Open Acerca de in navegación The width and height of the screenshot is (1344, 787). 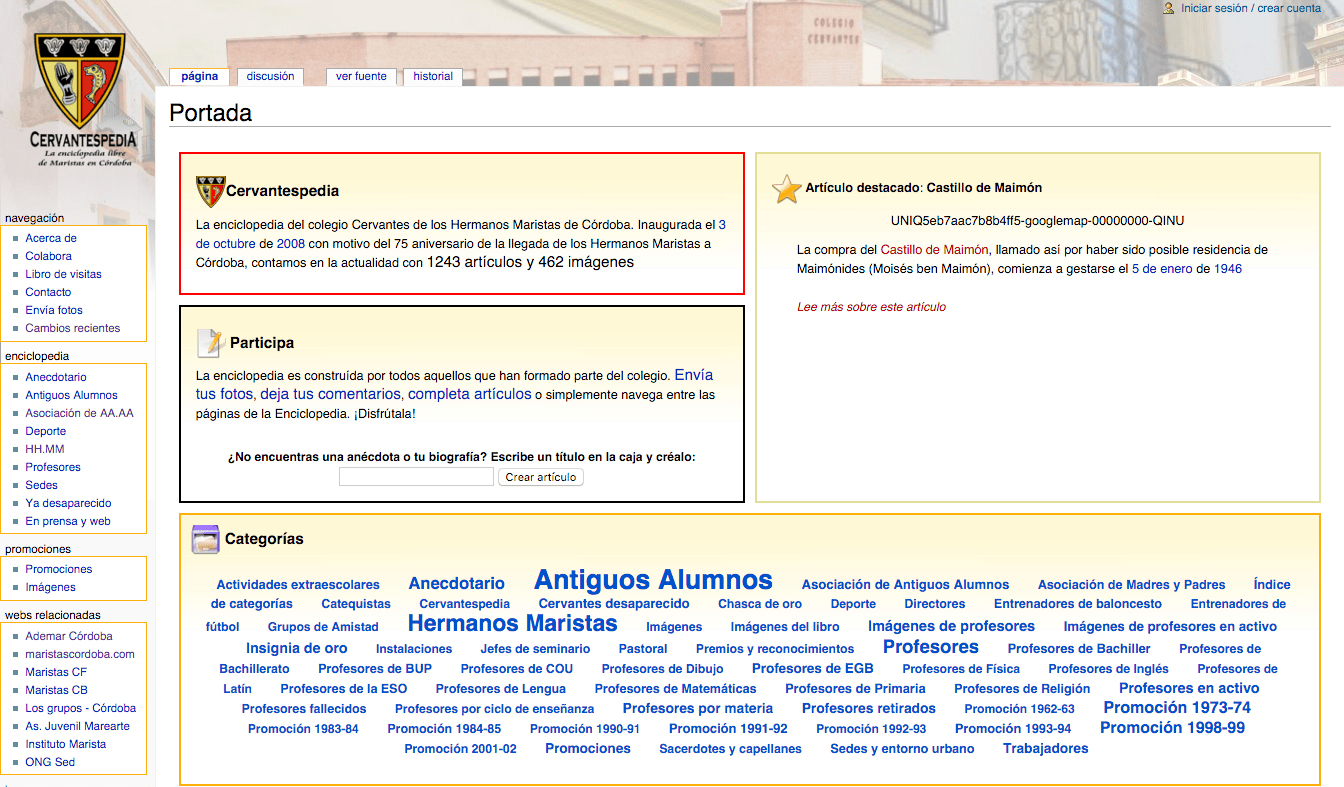51,238
